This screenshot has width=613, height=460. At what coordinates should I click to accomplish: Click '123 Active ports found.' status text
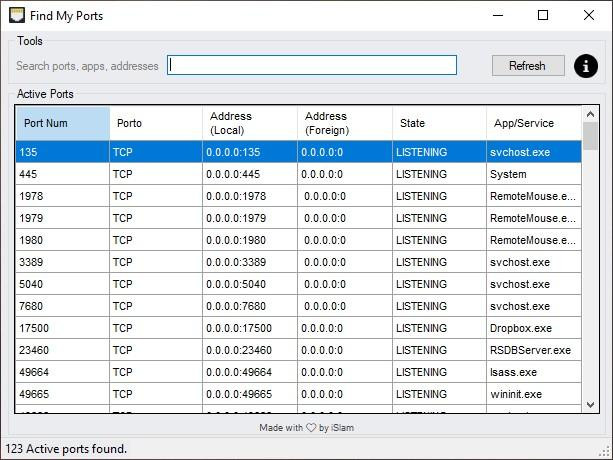click(66, 449)
